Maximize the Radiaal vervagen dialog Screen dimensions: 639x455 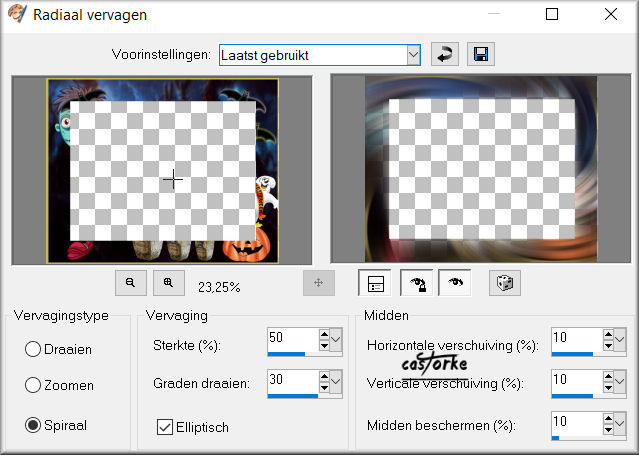[552, 14]
